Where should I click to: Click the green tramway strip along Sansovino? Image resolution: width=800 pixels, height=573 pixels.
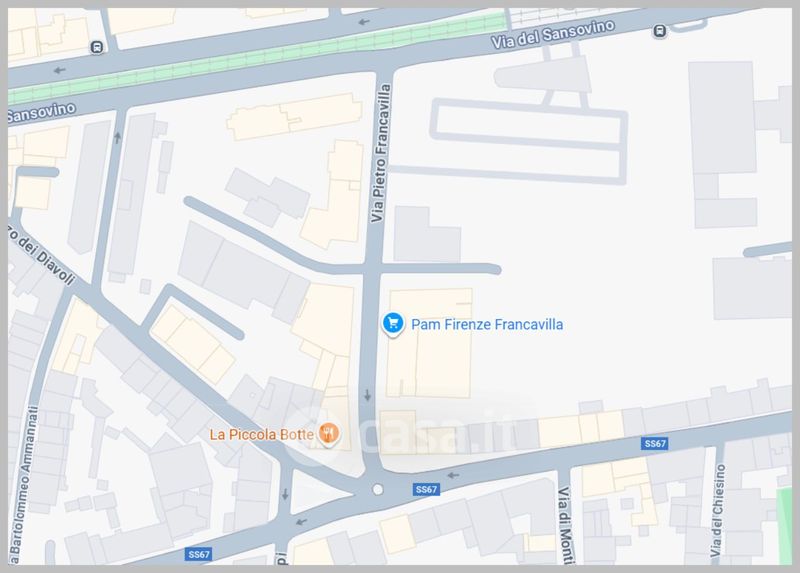[258, 58]
